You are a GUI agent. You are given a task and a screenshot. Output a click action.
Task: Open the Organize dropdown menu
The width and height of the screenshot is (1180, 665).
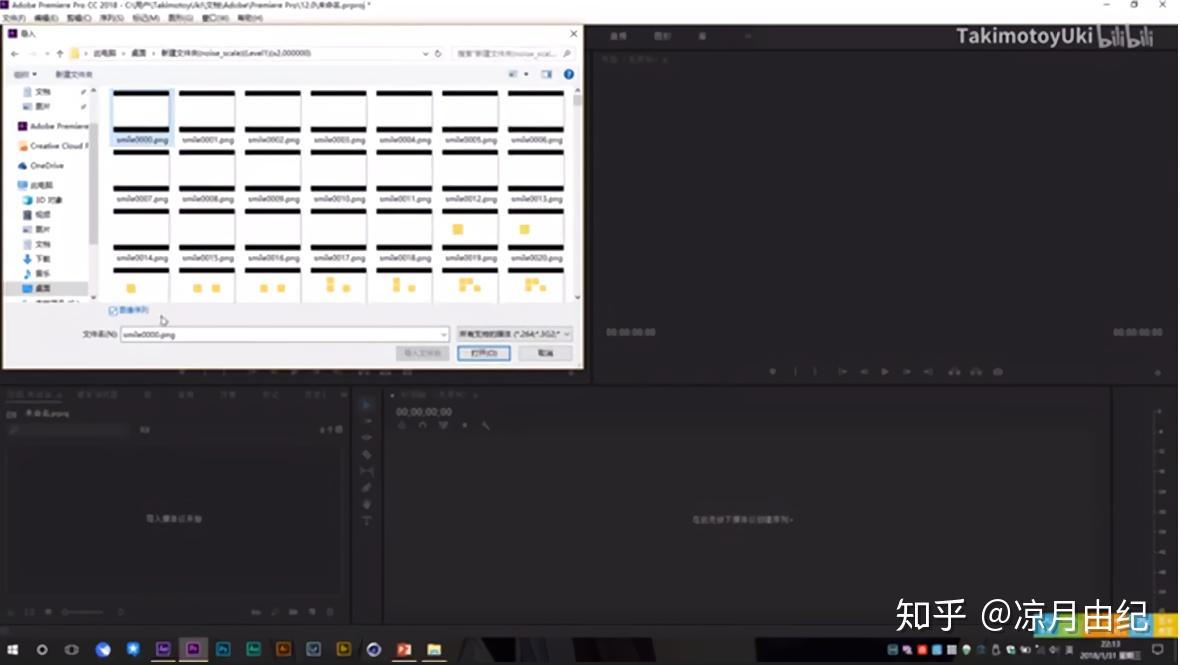[25, 74]
